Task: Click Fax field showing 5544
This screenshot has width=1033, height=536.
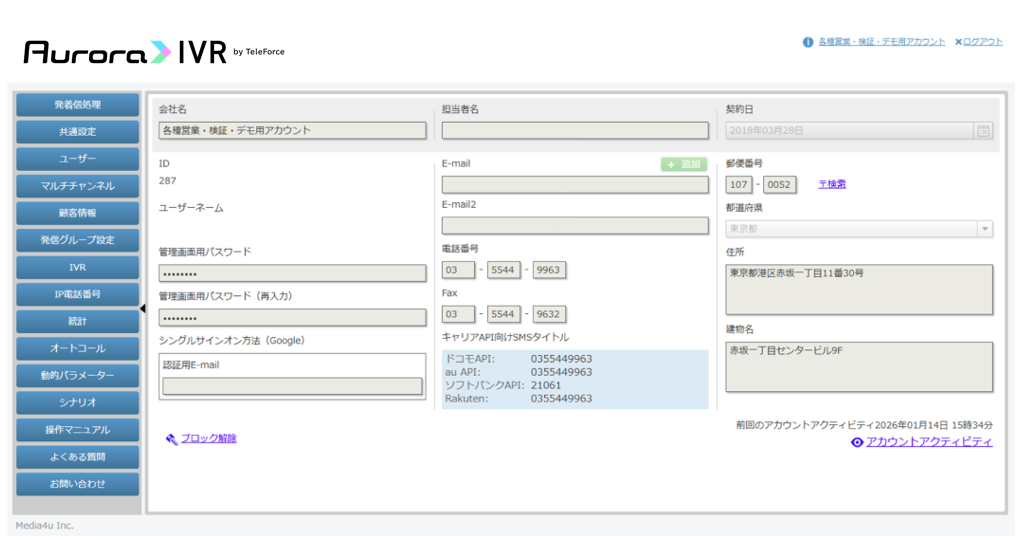Action: 503,314
